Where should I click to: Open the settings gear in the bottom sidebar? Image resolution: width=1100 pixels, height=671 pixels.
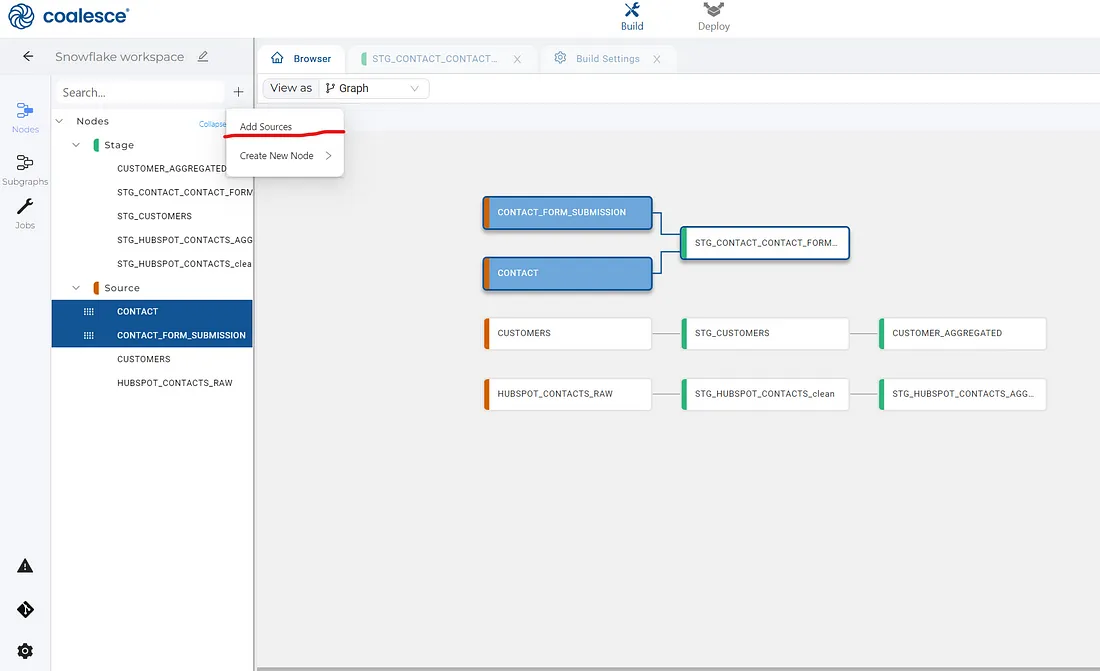click(24, 649)
